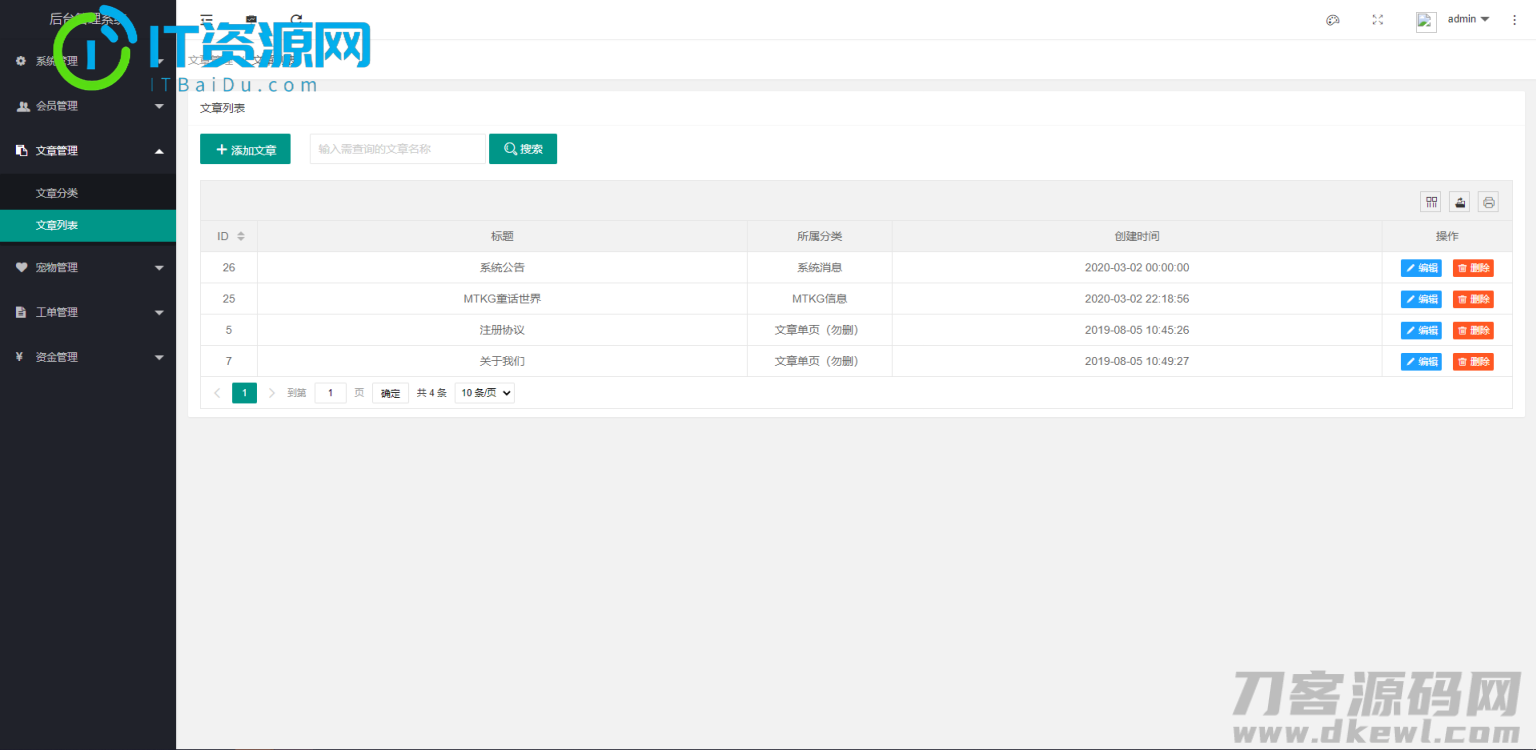Sort the table by ID column arrows
The width and height of the screenshot is (1536, 750).
(x=241, y=236)
